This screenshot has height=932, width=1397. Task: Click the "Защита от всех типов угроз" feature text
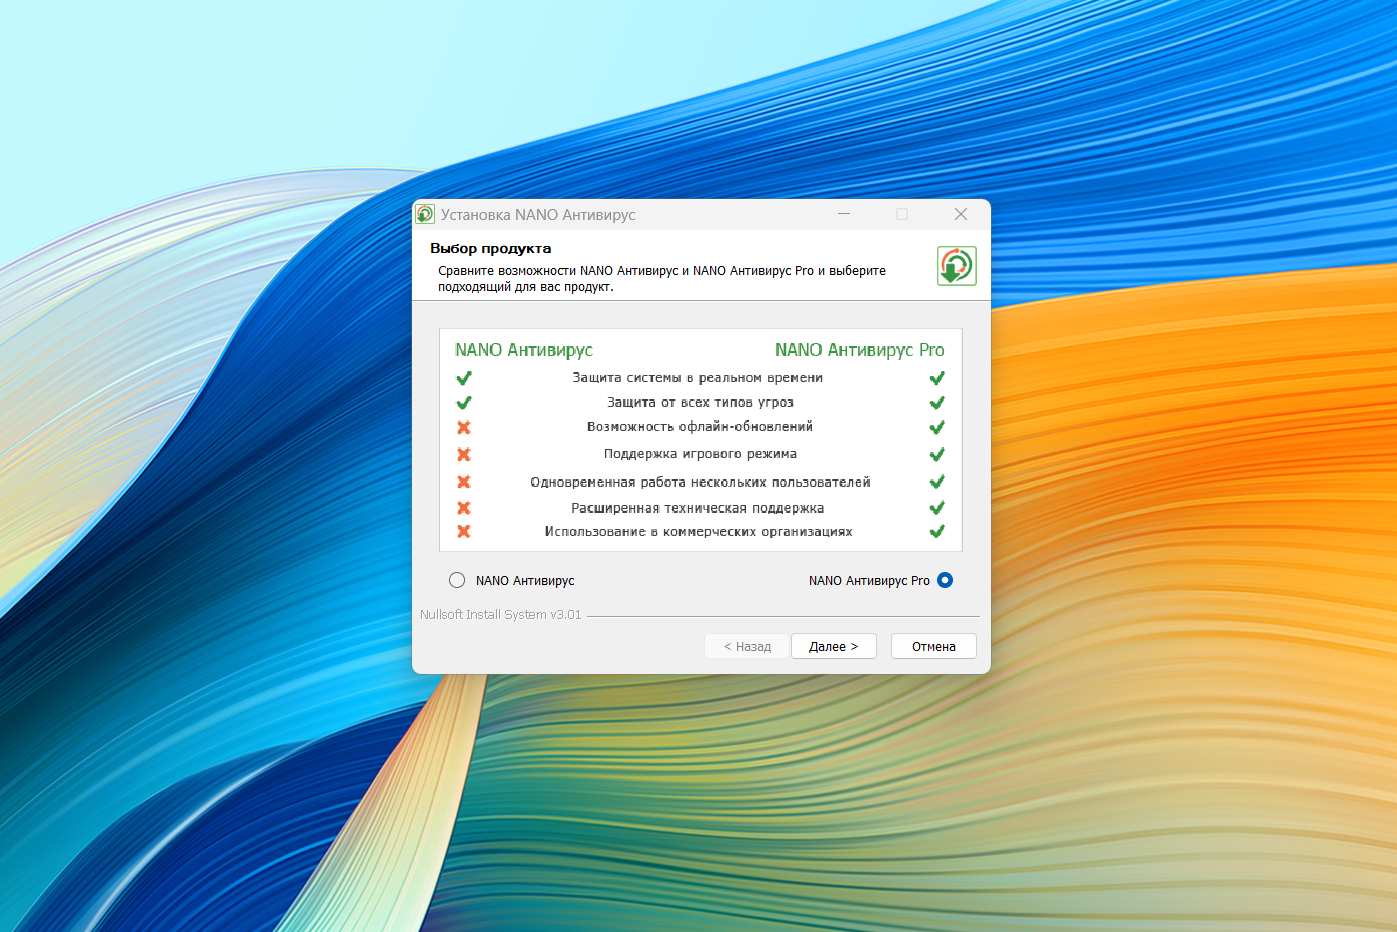coord(700,403)
